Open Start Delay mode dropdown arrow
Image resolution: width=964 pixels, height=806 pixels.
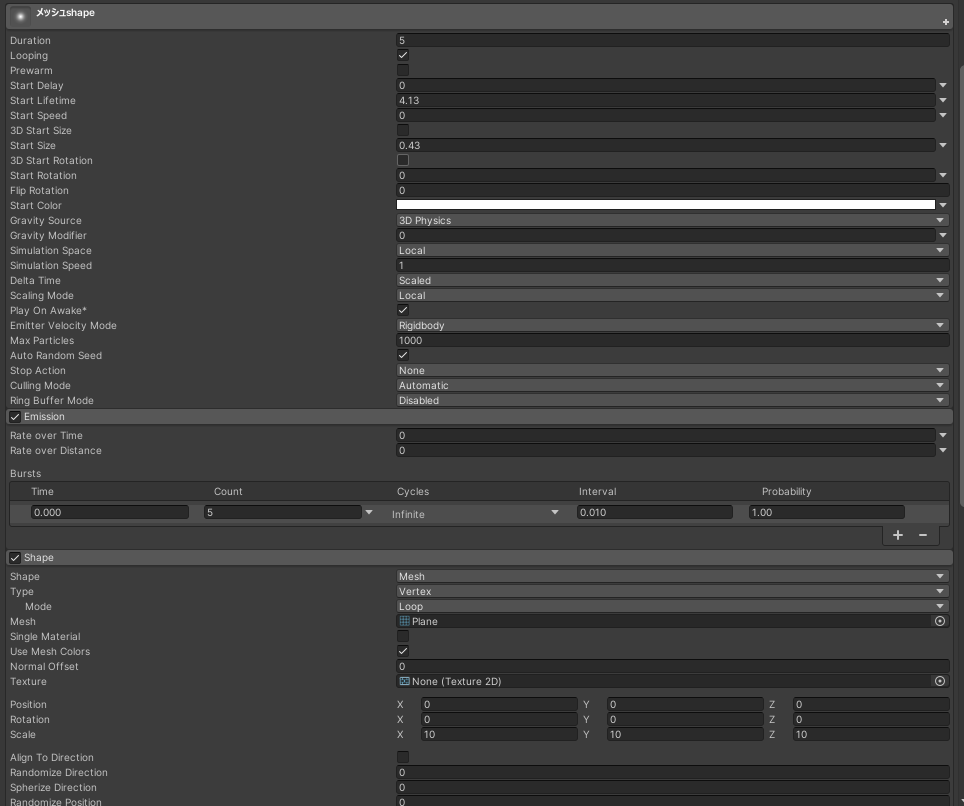tap(943, 85)
